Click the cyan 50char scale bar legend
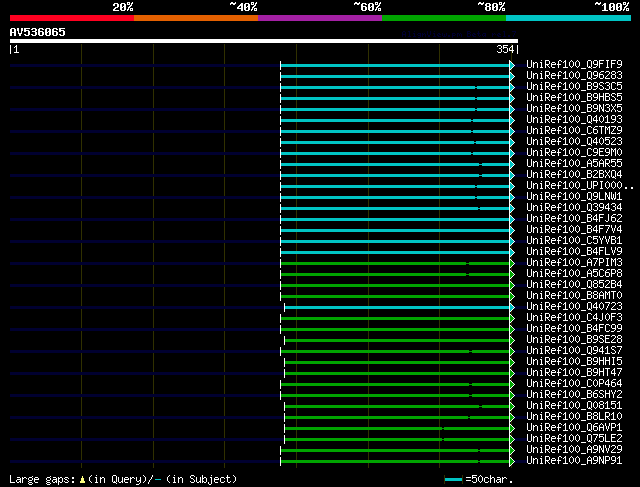This screenshot has width=640, height=487. coord(453,479)
